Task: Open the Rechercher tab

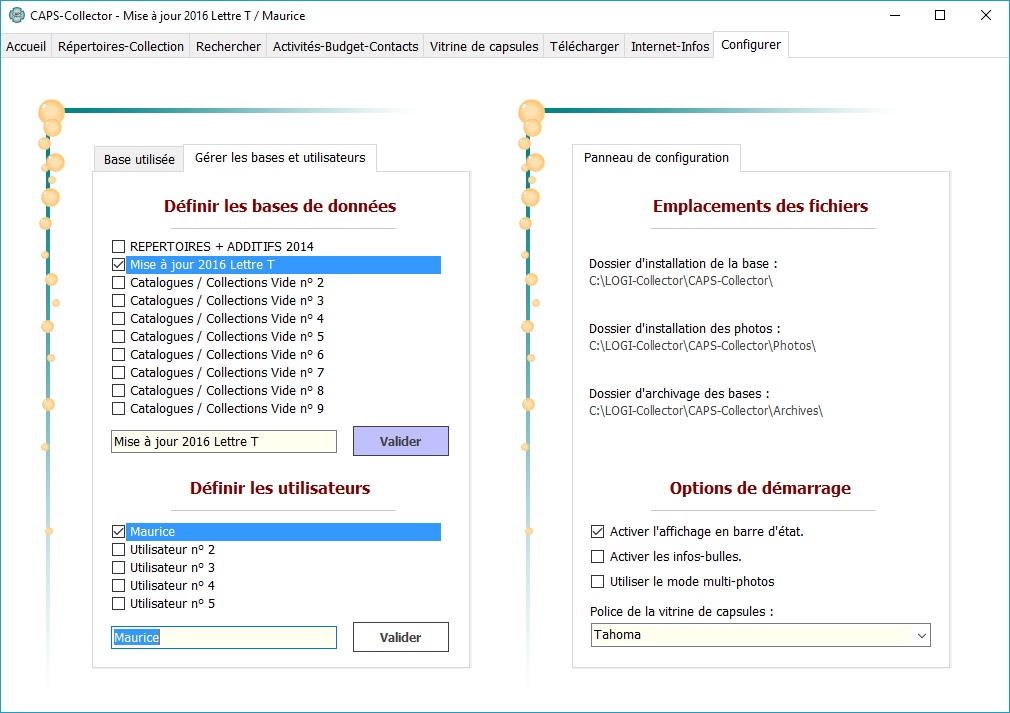Action: 228,46
